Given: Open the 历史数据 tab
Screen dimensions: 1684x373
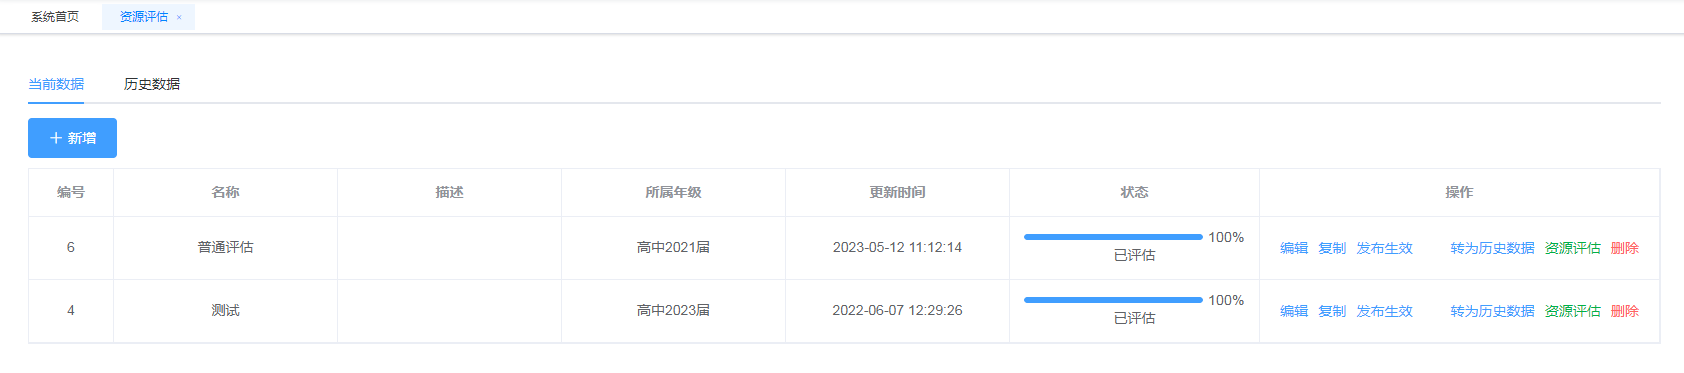Looking at the screenshot, I should click(x=152, y=84).
